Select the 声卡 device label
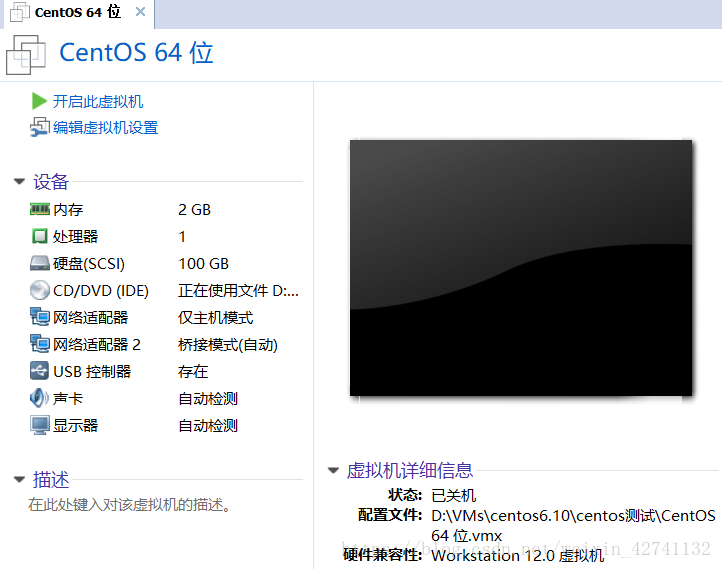 [x=68, y=398]
